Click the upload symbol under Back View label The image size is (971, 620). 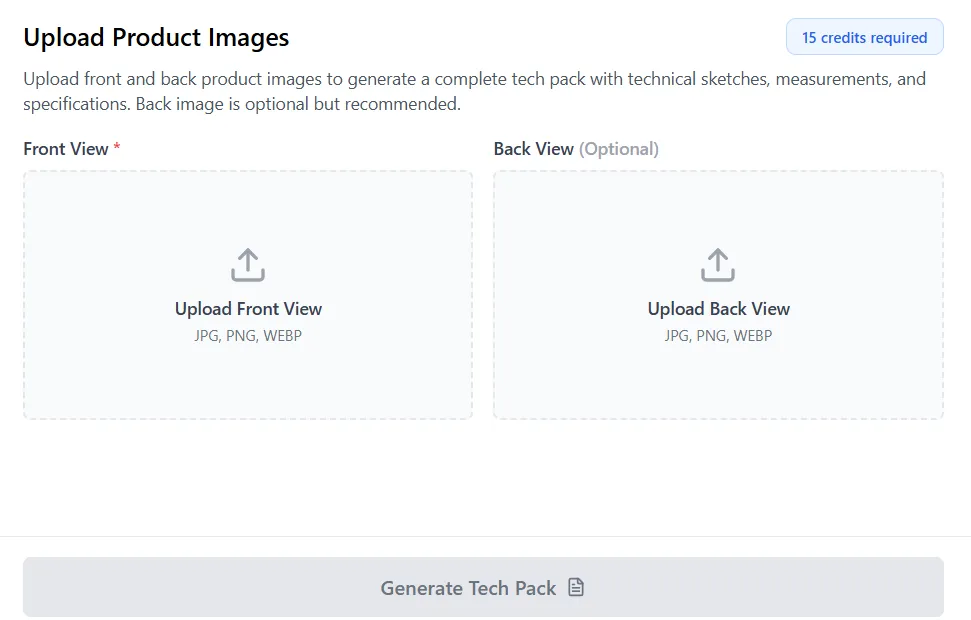click(x=717, y=264)
